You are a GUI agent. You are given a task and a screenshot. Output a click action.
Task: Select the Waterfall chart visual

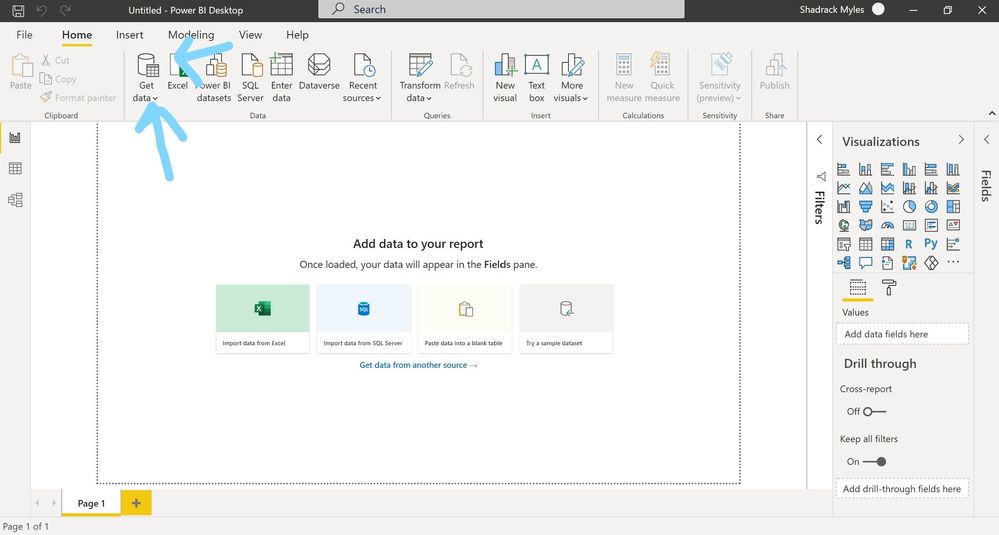(x=844, y=206)
